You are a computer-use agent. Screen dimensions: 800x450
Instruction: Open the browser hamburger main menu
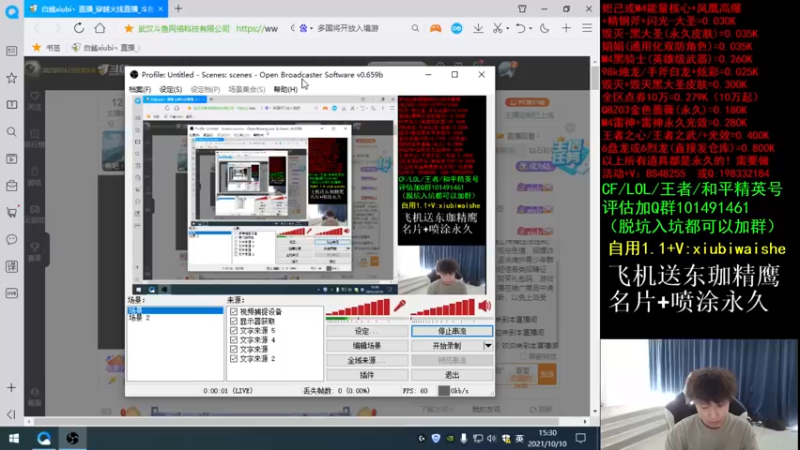pos(587,29)
